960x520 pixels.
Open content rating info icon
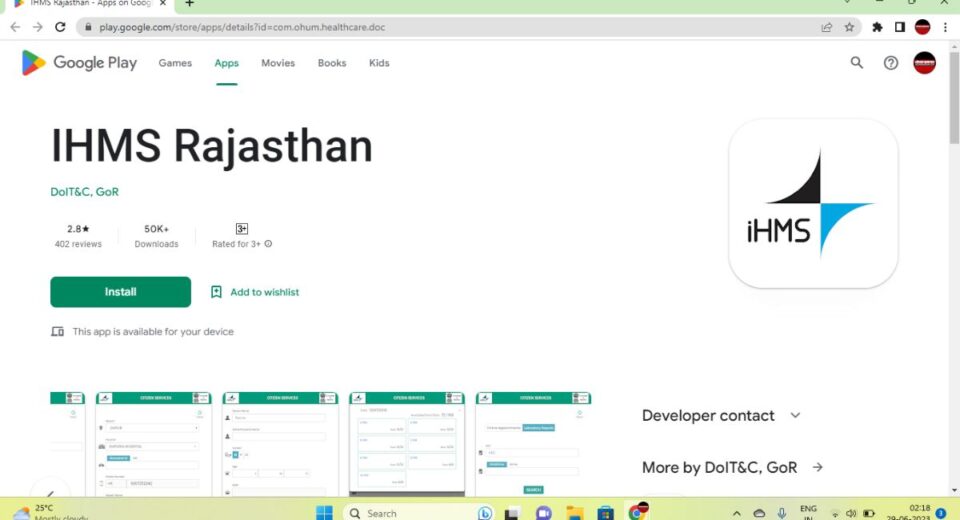(268, 244)
